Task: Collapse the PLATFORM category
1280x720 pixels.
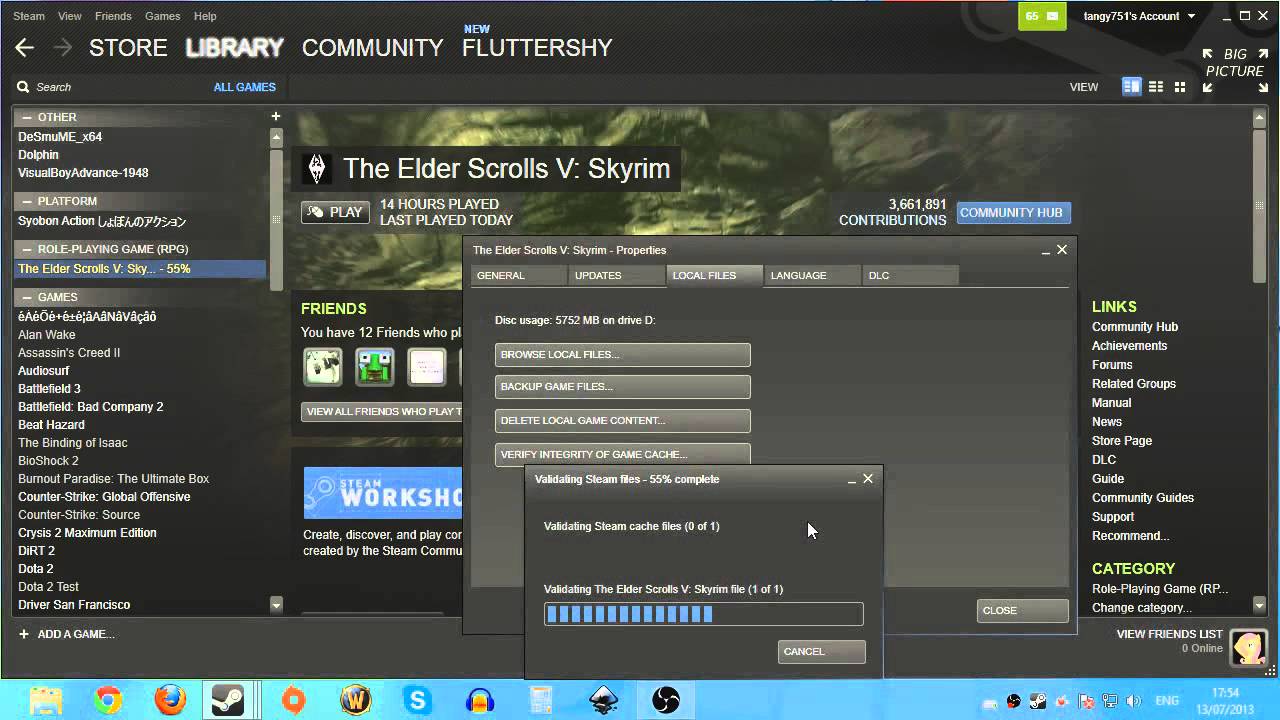Action: [x=27, y=201]
